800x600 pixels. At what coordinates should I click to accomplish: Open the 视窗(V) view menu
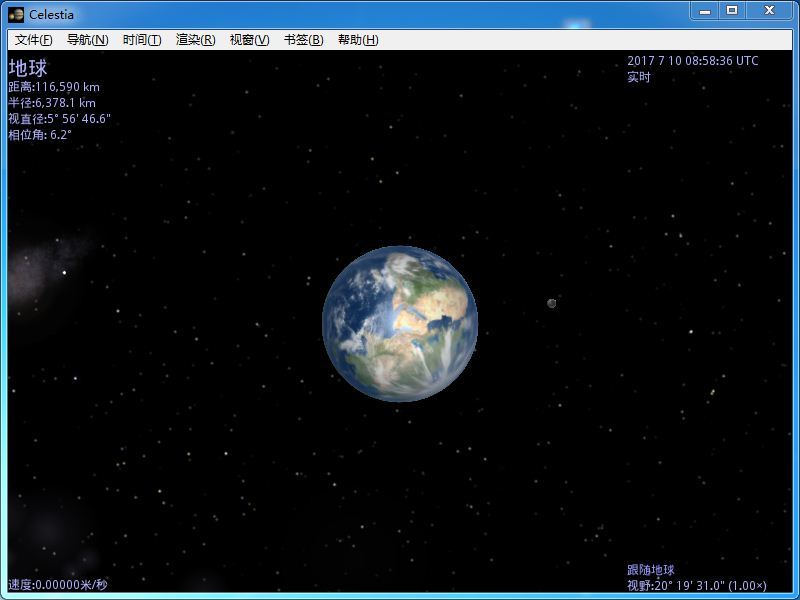tap(249, 40)
